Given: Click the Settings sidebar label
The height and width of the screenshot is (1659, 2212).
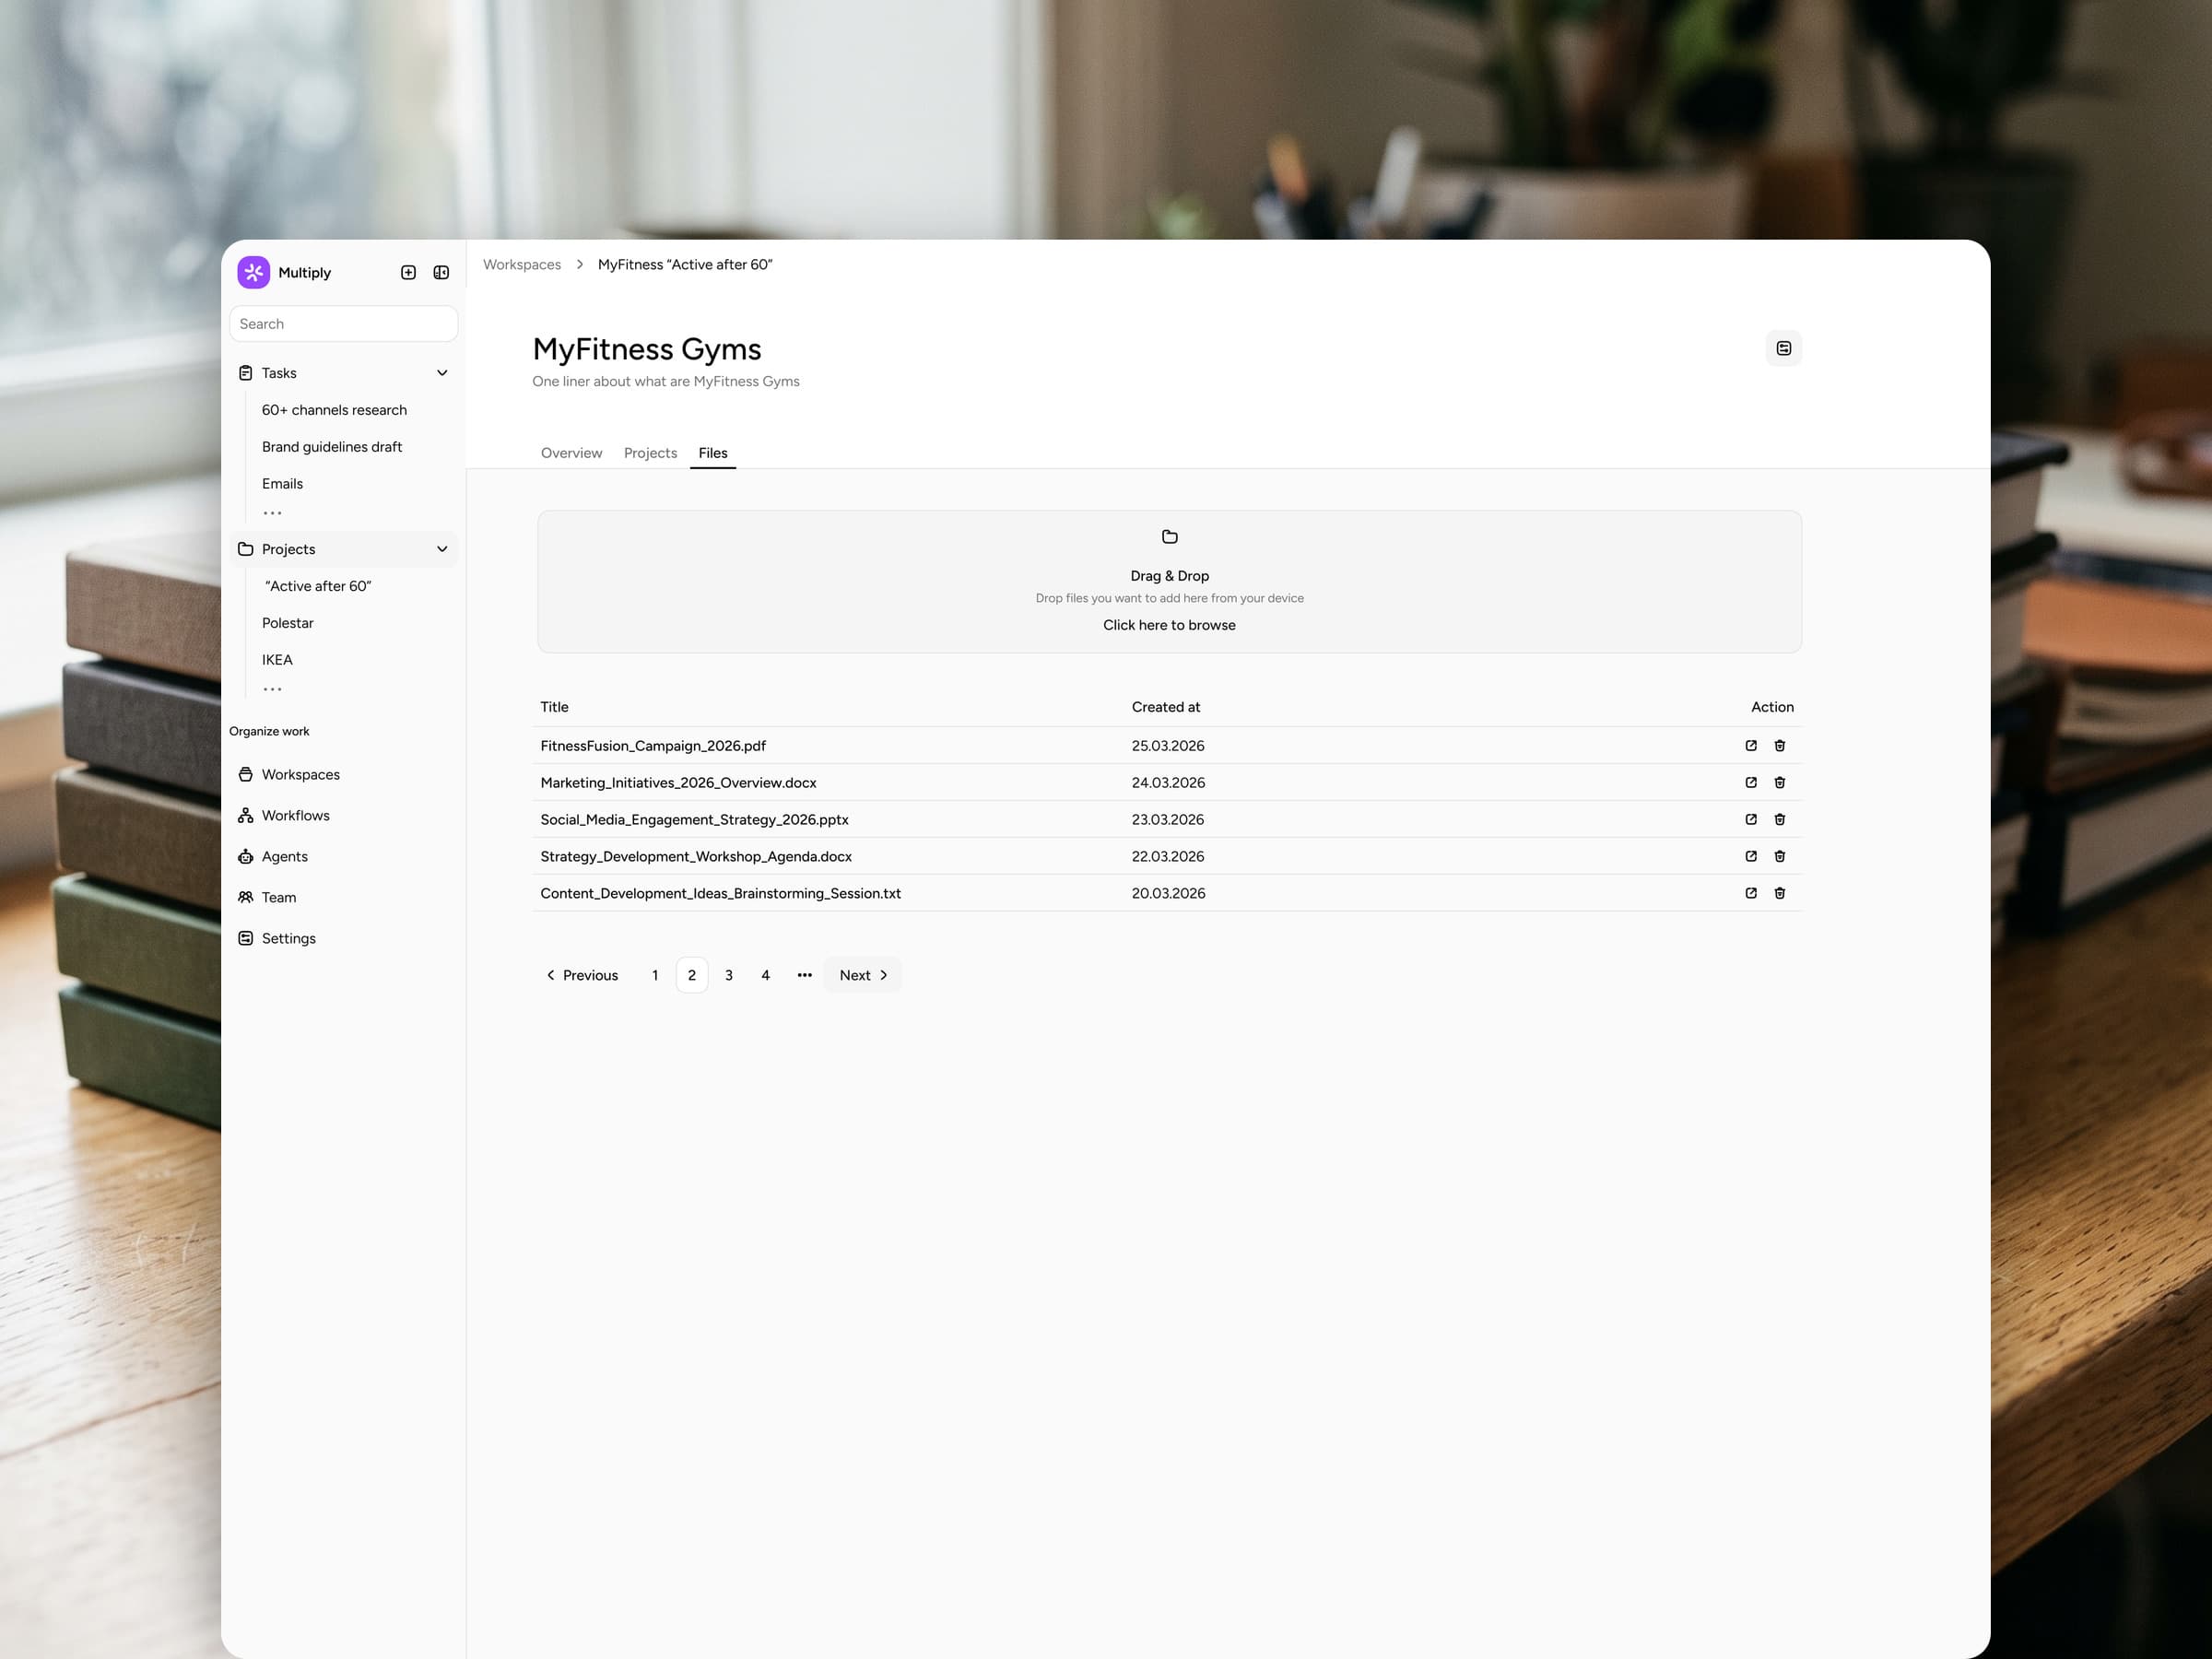Looking at the screenshot, I should (x=289, y=938).
